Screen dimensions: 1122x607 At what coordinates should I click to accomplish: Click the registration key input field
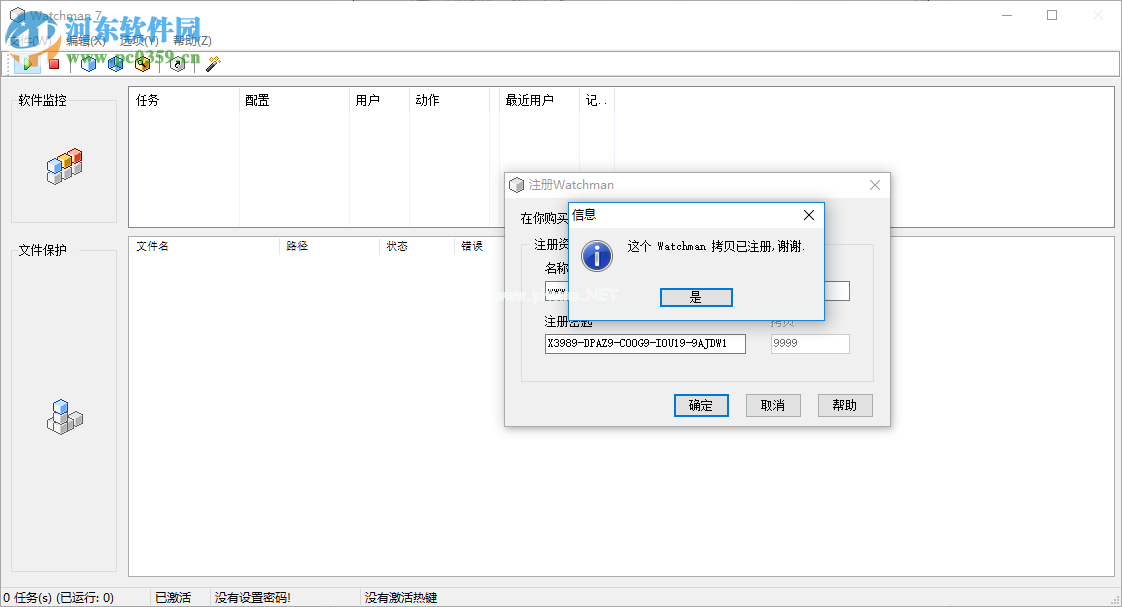click(x=645, y=344)
